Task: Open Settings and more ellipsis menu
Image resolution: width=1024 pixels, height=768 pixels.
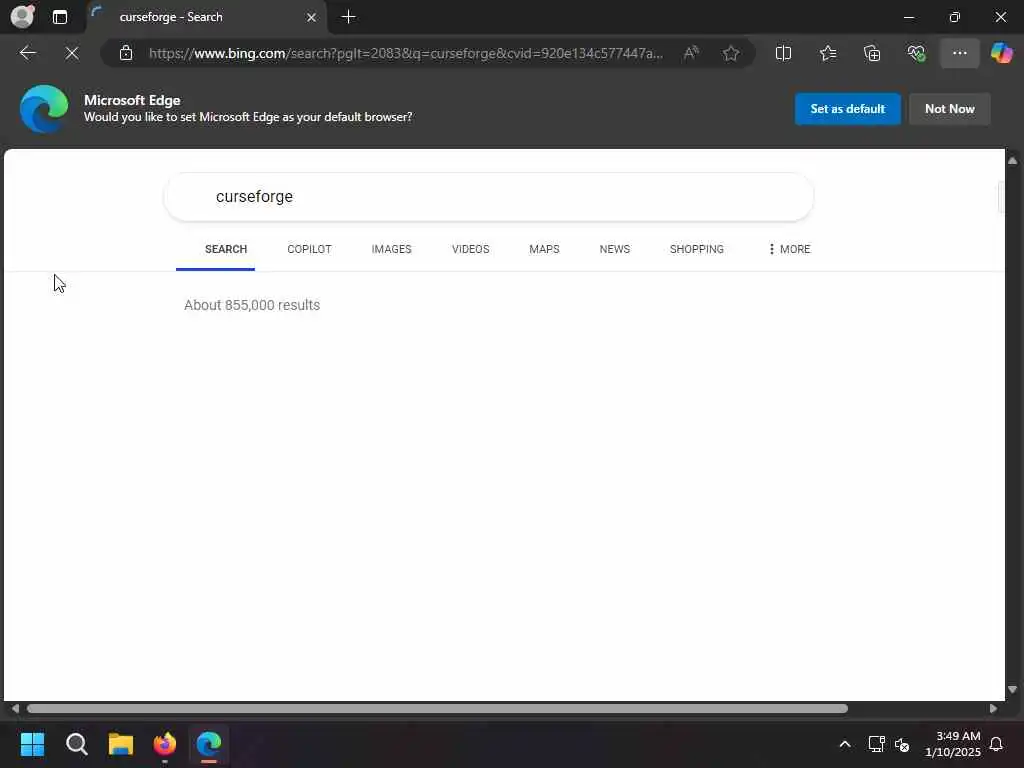Action: (x=959, y=53)
